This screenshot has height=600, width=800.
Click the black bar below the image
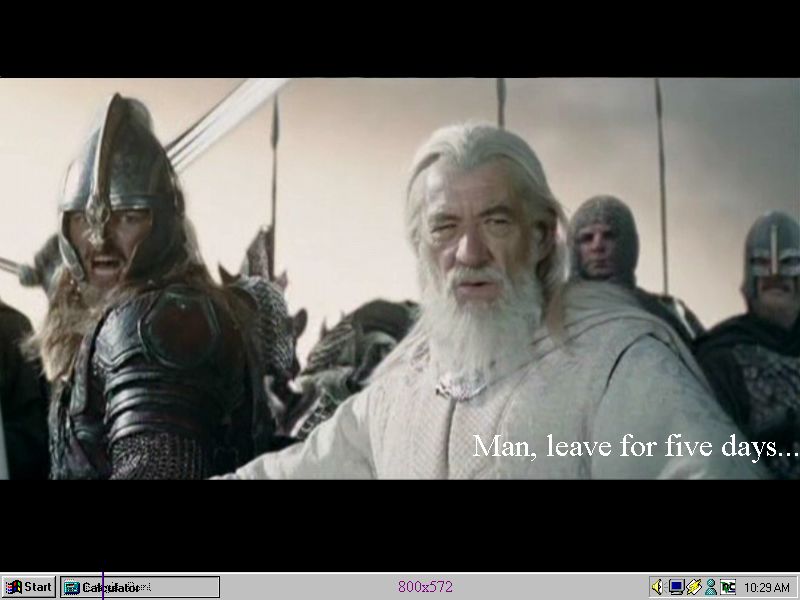[x=400, y=525]
